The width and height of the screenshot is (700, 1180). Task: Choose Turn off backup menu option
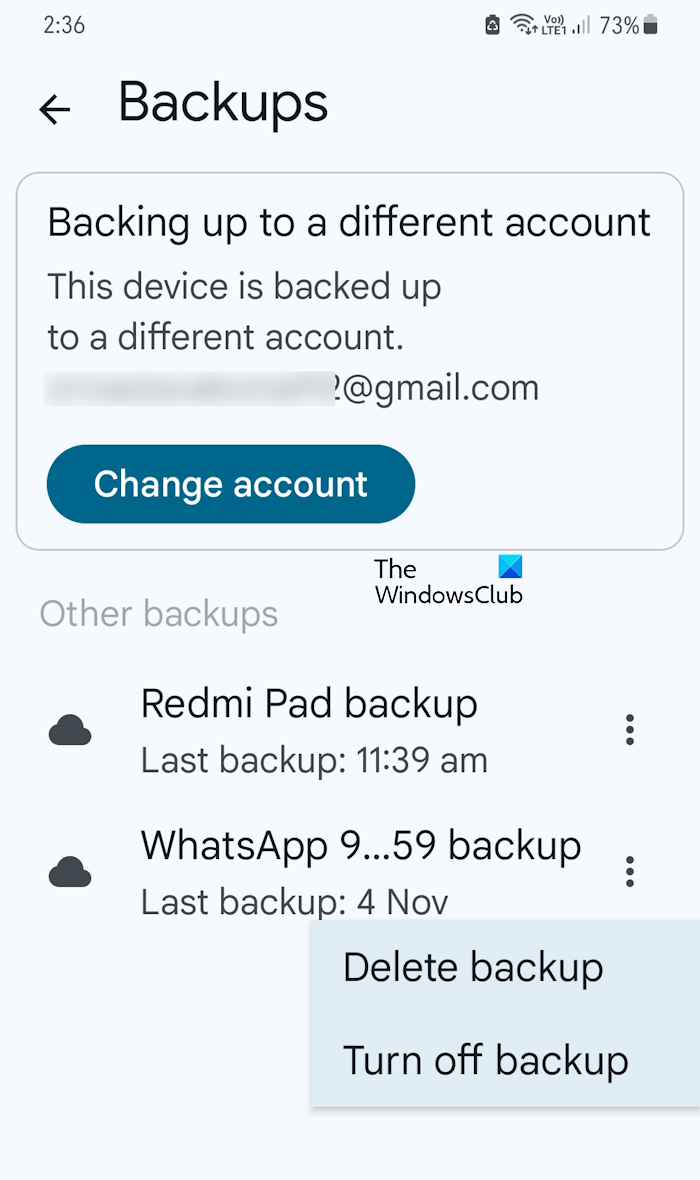(x=486, y=1060)
